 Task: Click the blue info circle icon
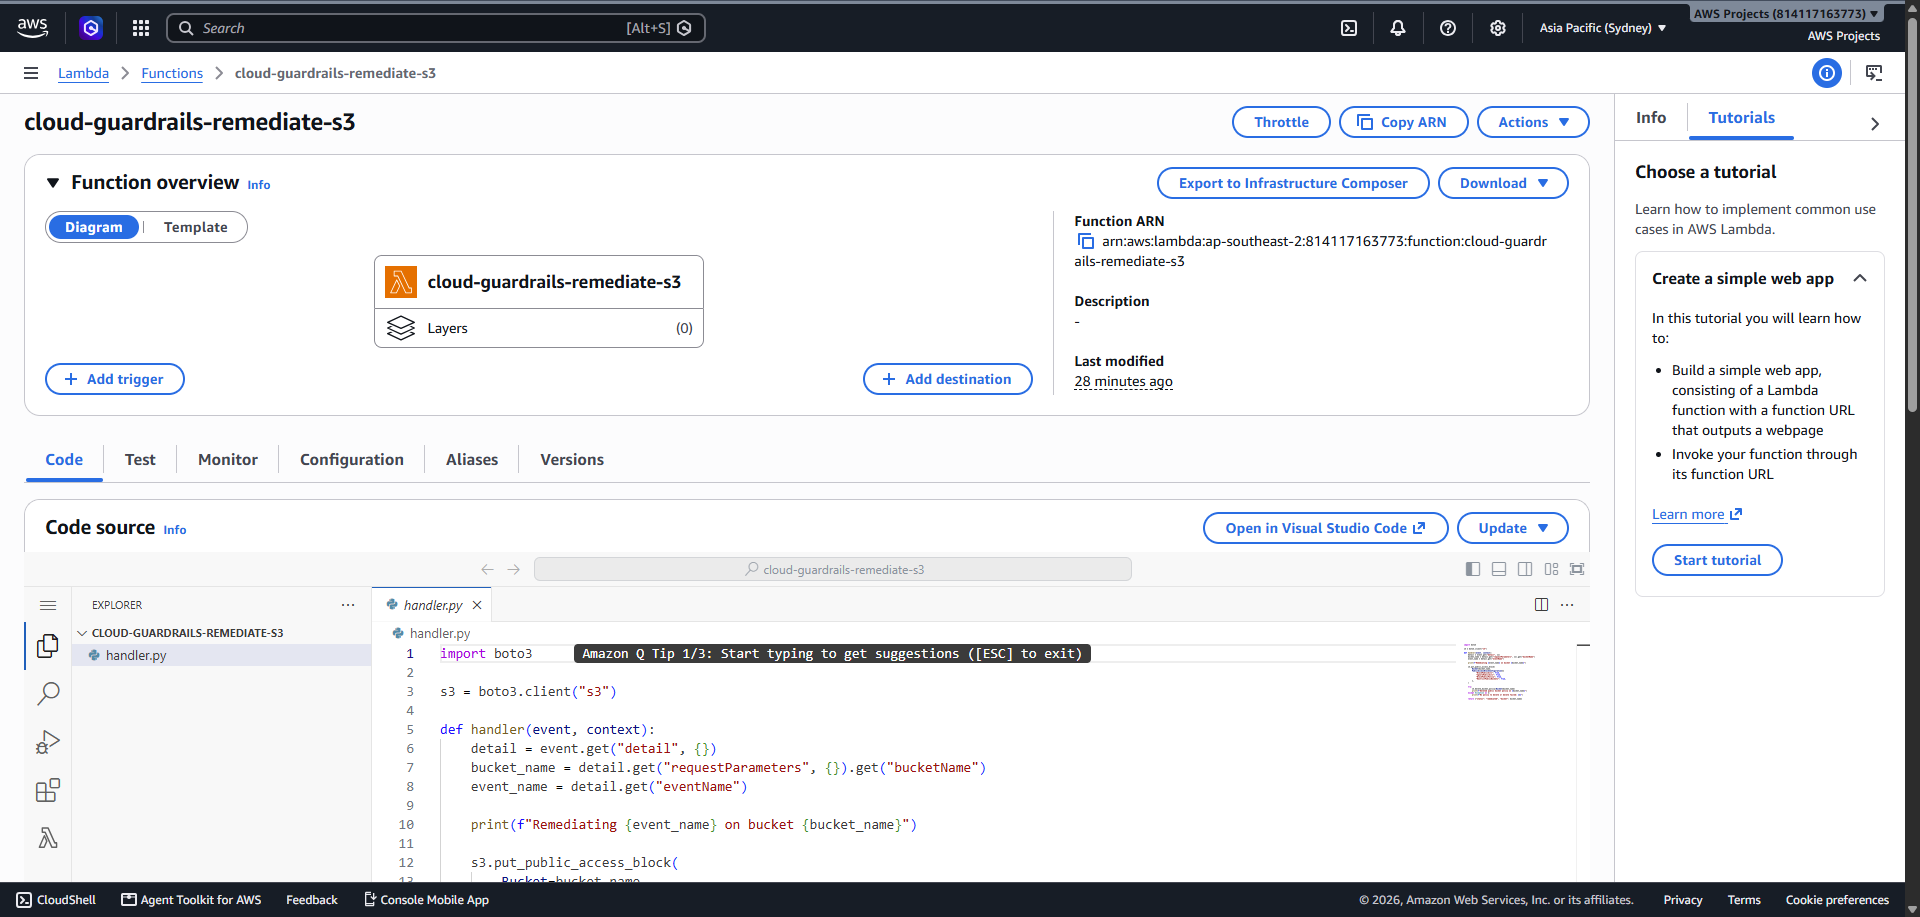1826,73
